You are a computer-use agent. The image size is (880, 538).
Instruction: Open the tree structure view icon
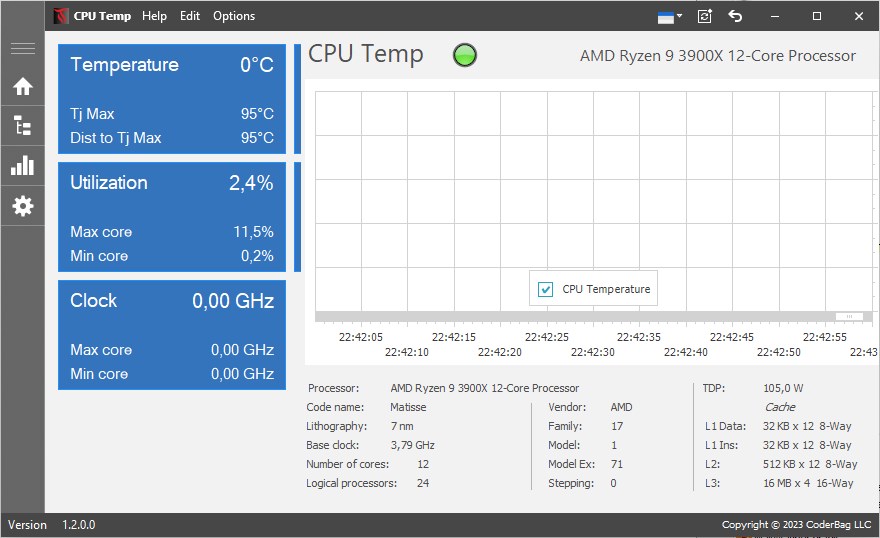(x=22, y=126)
